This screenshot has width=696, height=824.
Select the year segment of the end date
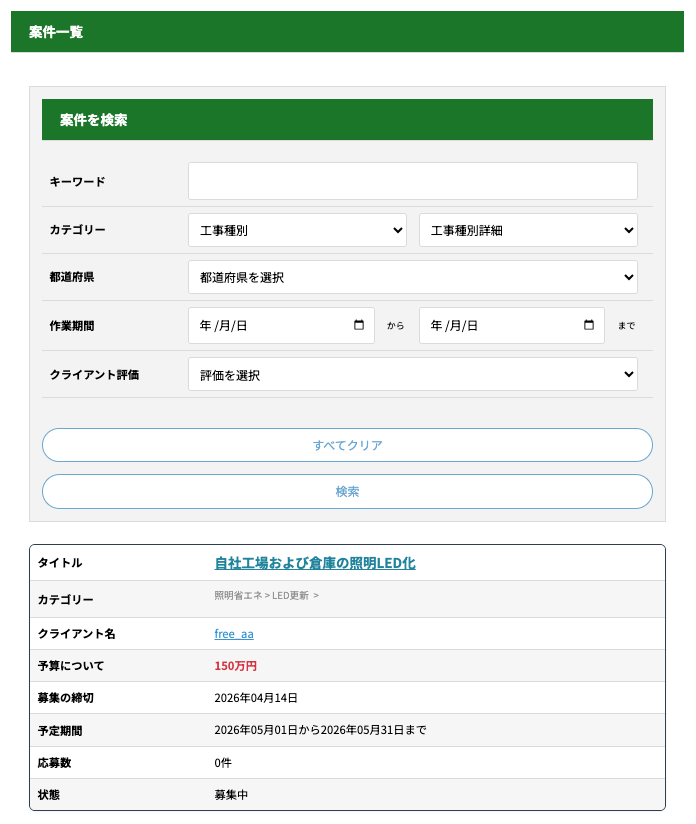tap(436, 326)
